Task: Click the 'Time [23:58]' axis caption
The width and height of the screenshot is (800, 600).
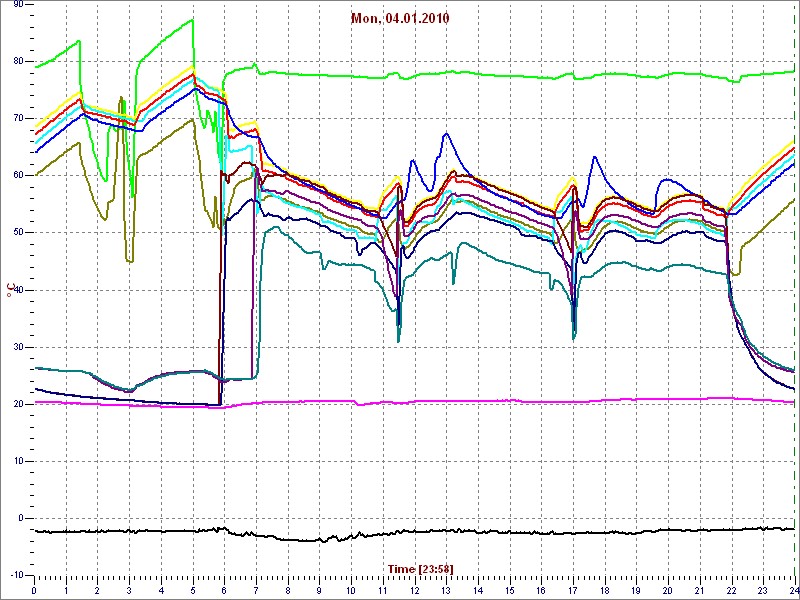Action: 420,568
